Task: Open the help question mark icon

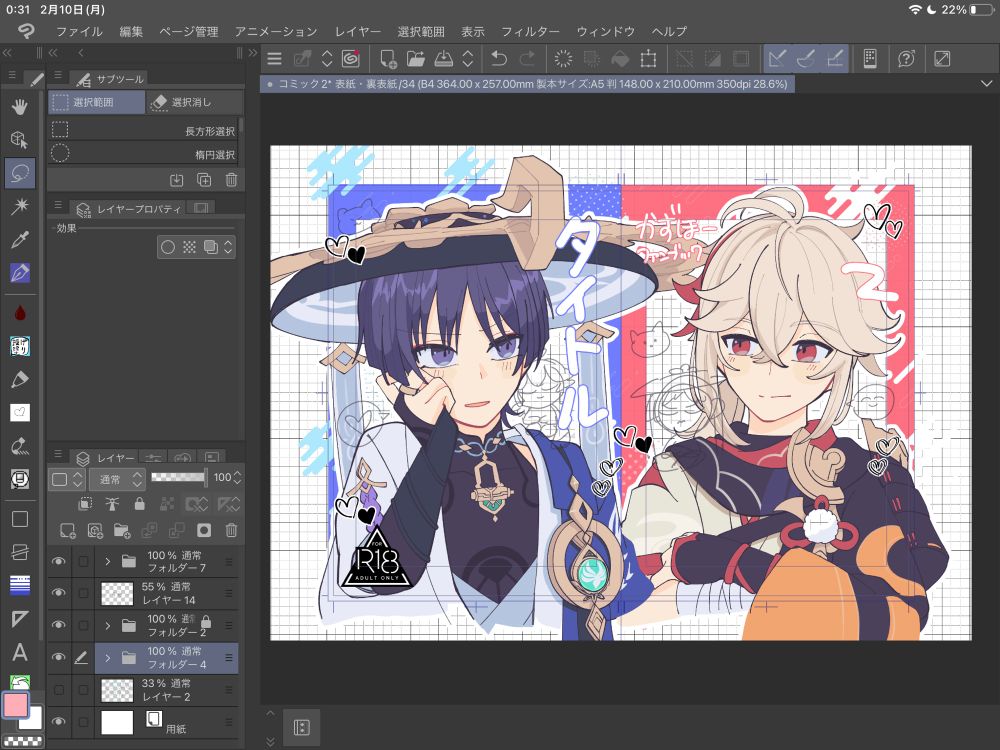Action: coord(906,59)
